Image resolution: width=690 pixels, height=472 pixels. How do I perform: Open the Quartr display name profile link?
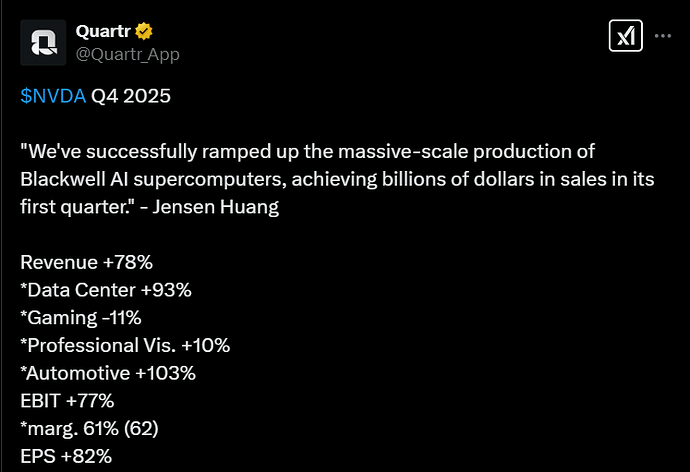pyautogui.click(x=103, y=31)
